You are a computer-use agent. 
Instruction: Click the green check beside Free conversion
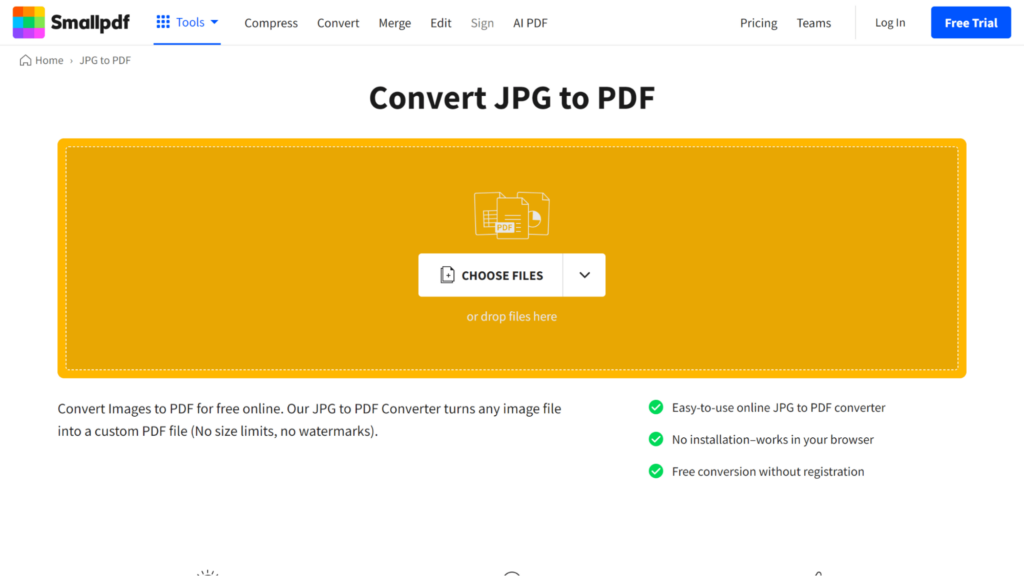656,472
